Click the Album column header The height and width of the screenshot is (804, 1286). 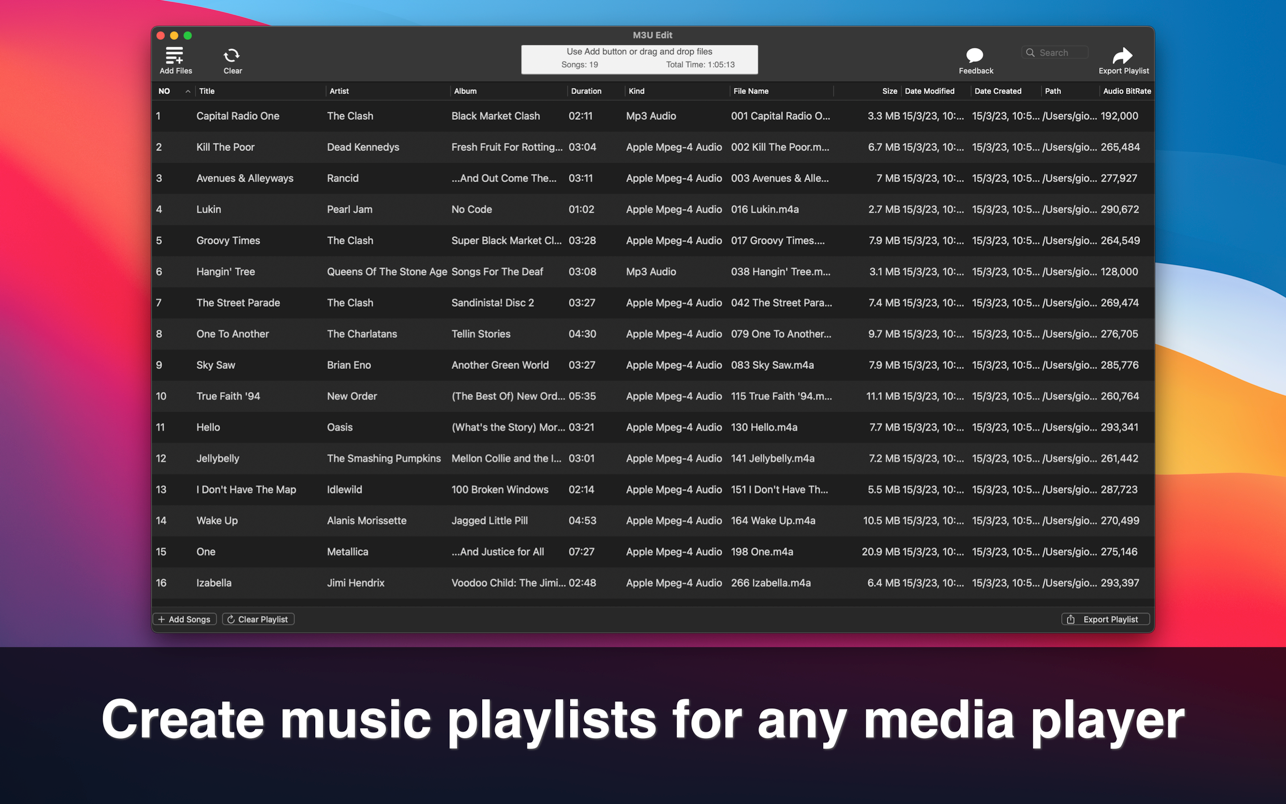465,91
